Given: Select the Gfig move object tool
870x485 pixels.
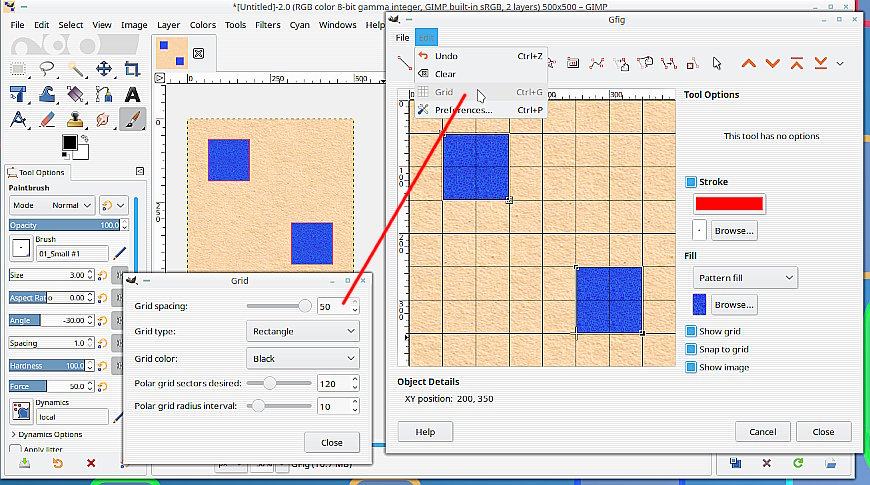Looking at the screenshot, I should click(621, 63).
